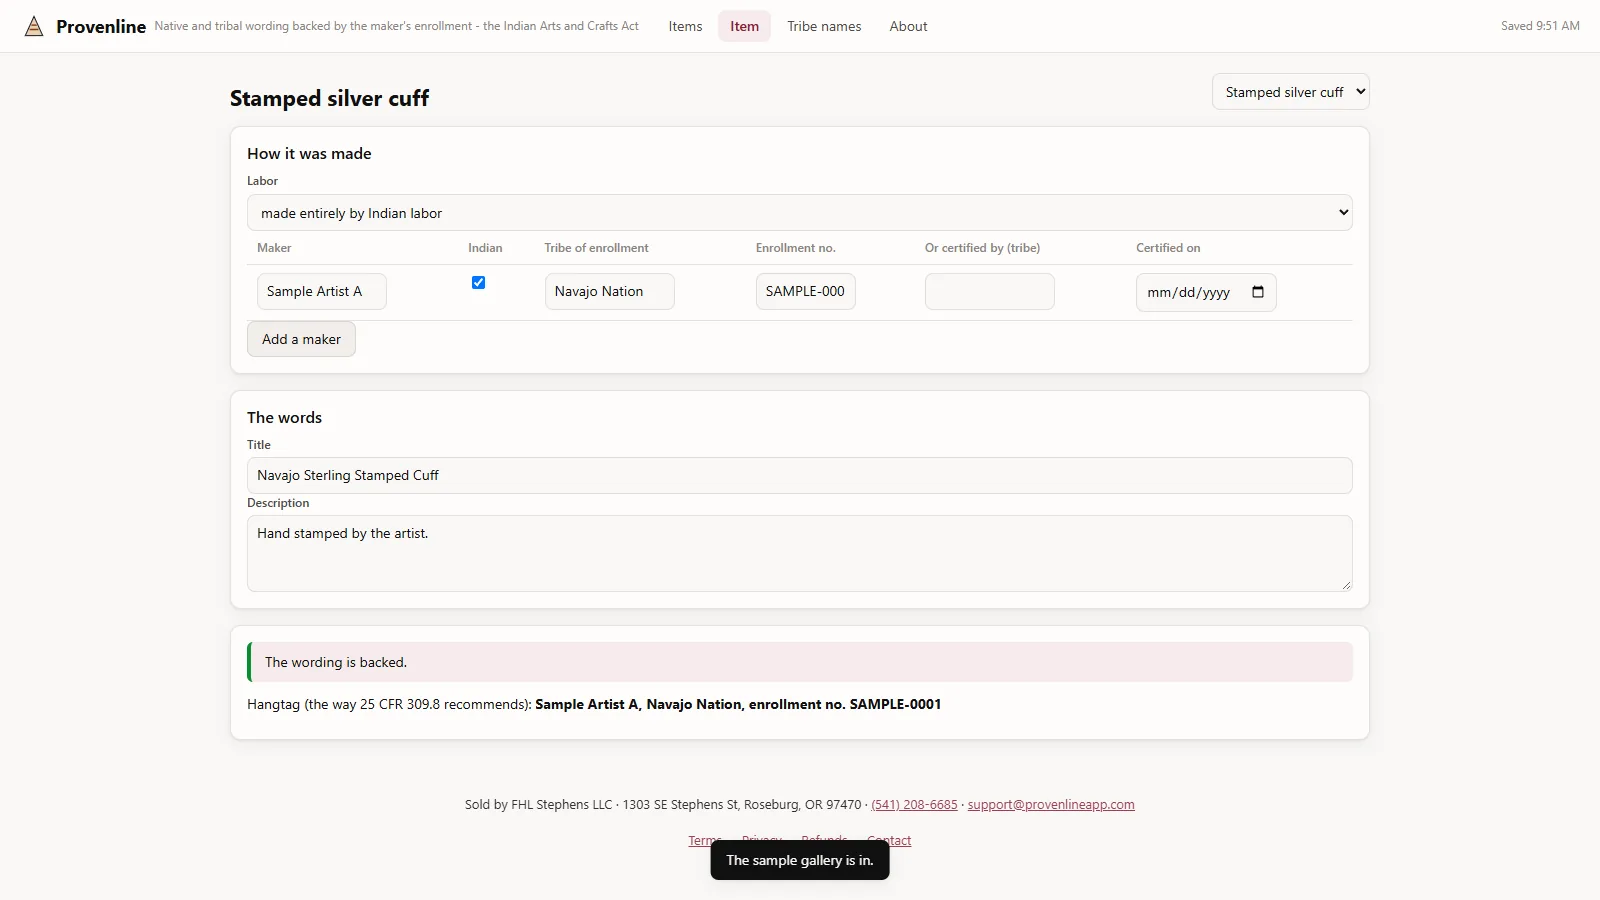Image resolution: width=1600 pixels, height=900 pixels.
Task: Open the calendar picker icon in Certified on
Action: coord(1258,292)
